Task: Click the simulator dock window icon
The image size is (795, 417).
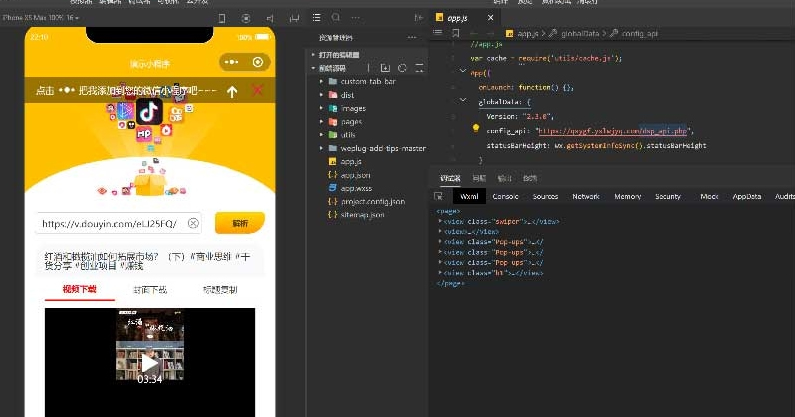Action: pyautogui.click(x=294, y=18)
